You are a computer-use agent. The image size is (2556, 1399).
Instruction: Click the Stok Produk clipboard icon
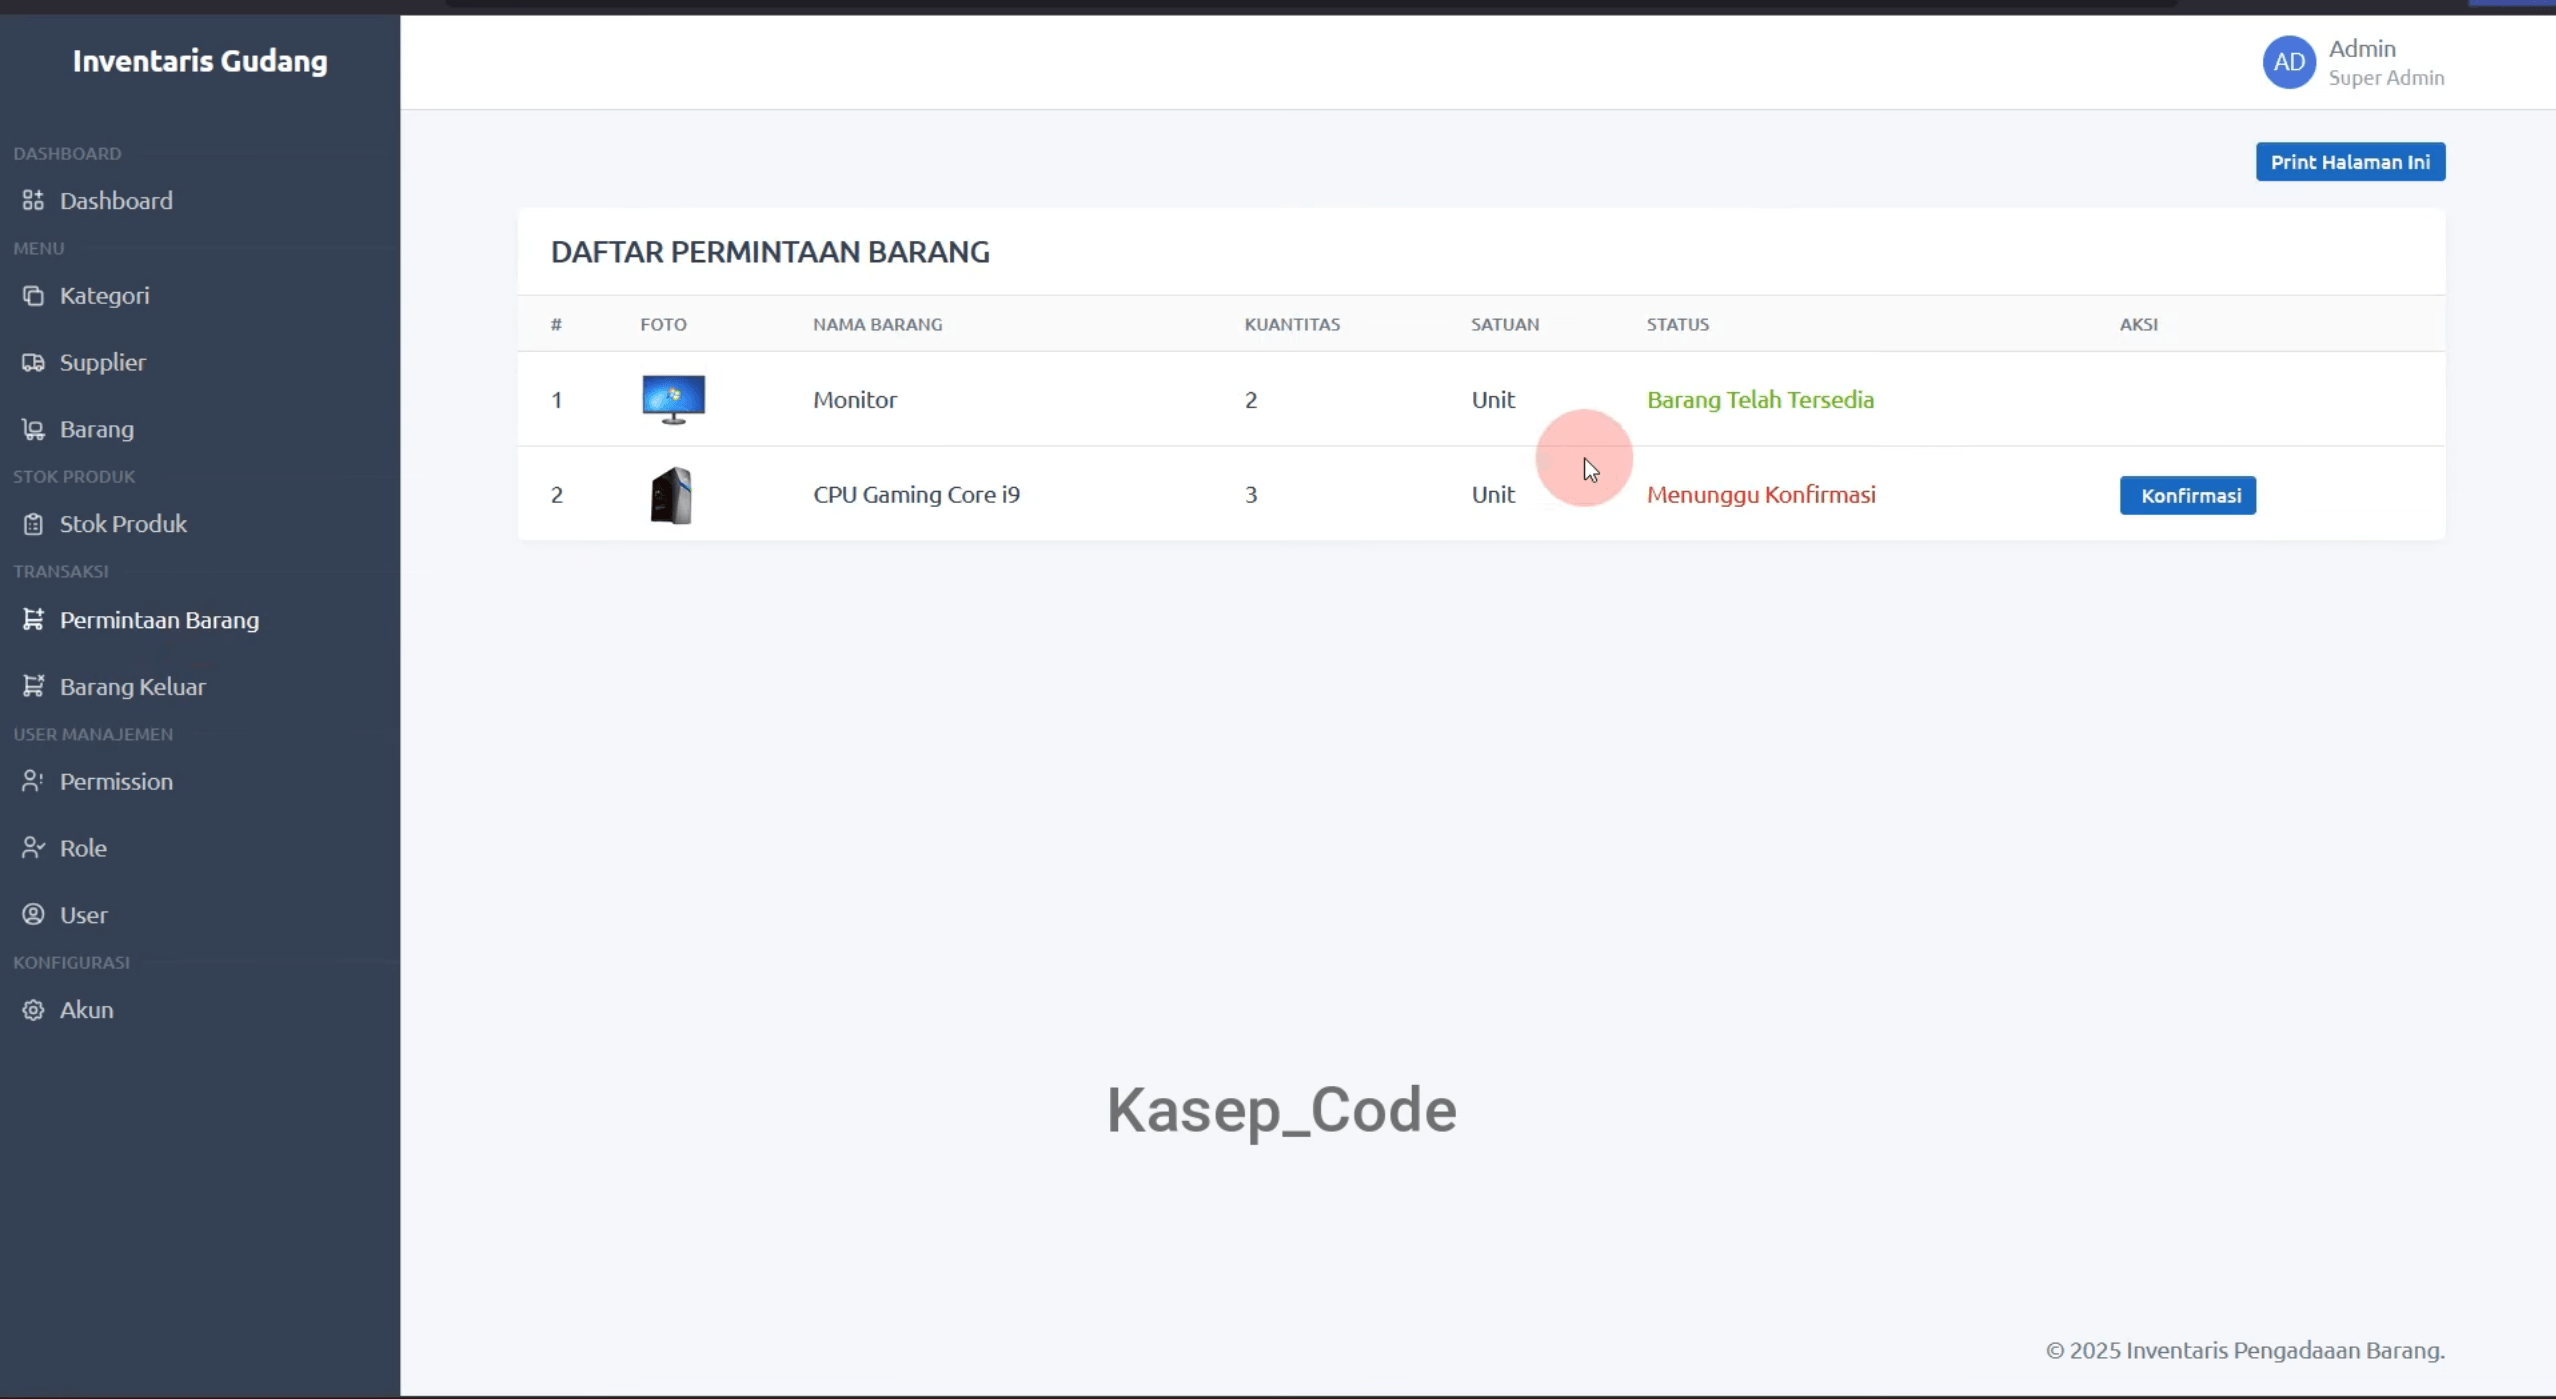[33, 523]
